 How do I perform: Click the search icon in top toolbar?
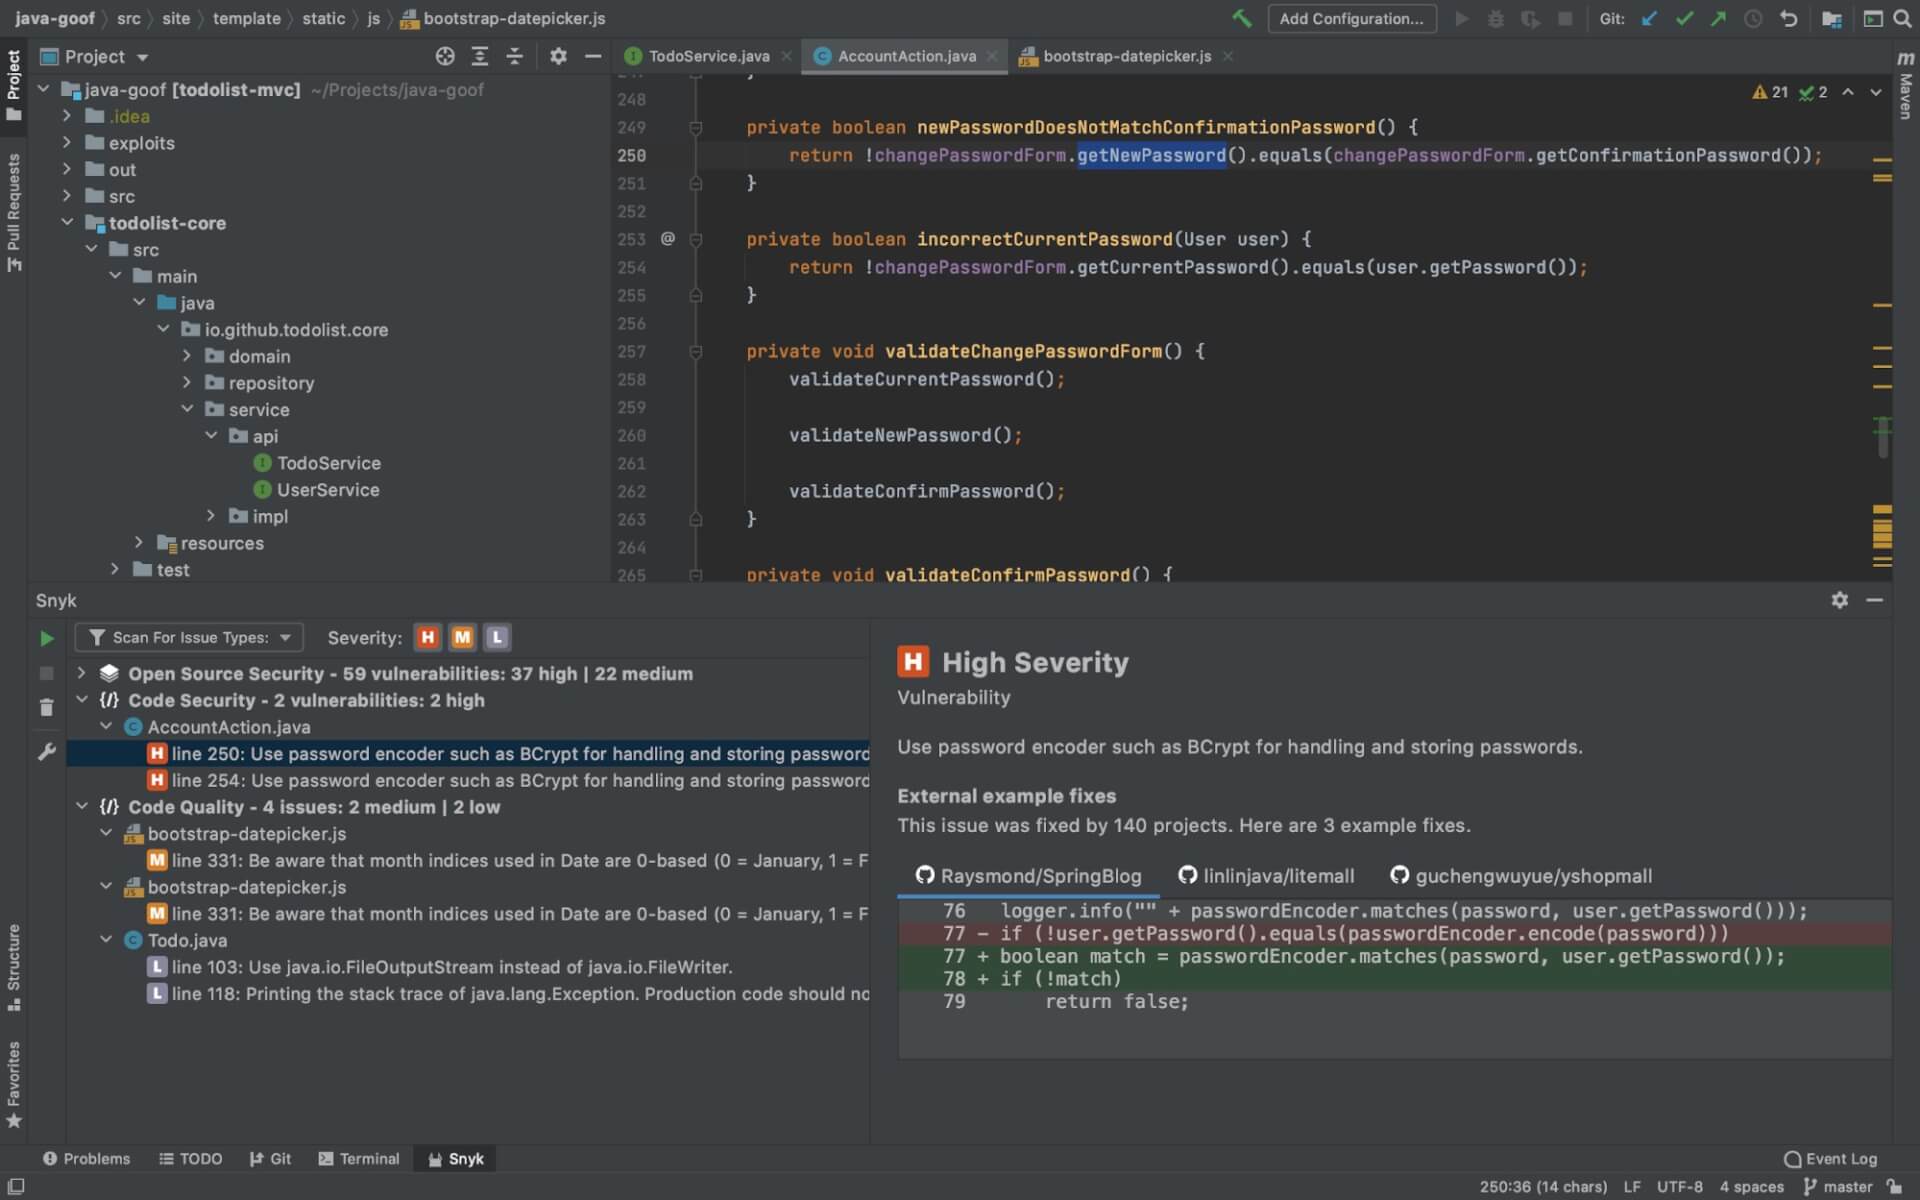tap(1902, 18)
